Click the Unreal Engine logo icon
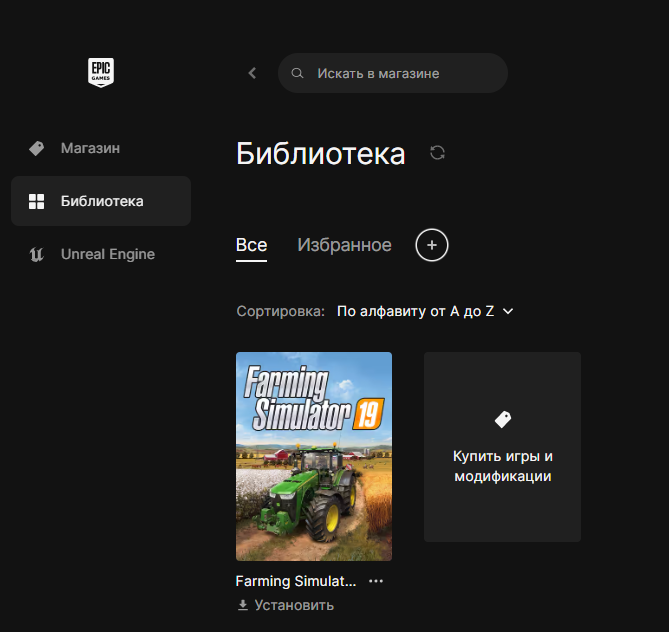This screenshot has width=669, height=632. (x=36, y=254)
